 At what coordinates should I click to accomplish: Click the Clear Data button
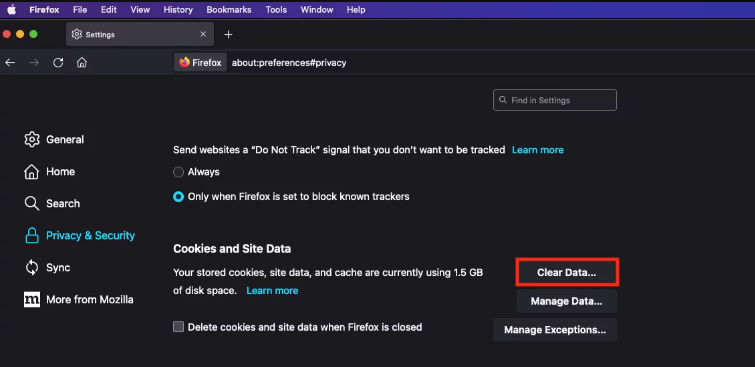[567, 273]
